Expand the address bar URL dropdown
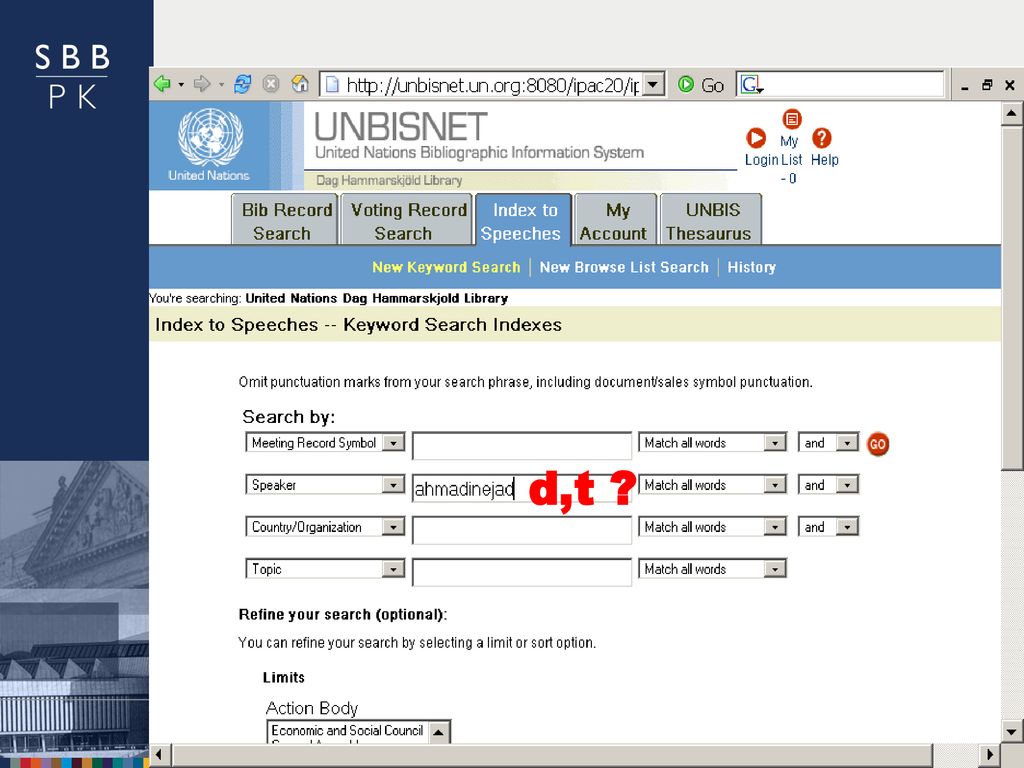 coord(654,84)
